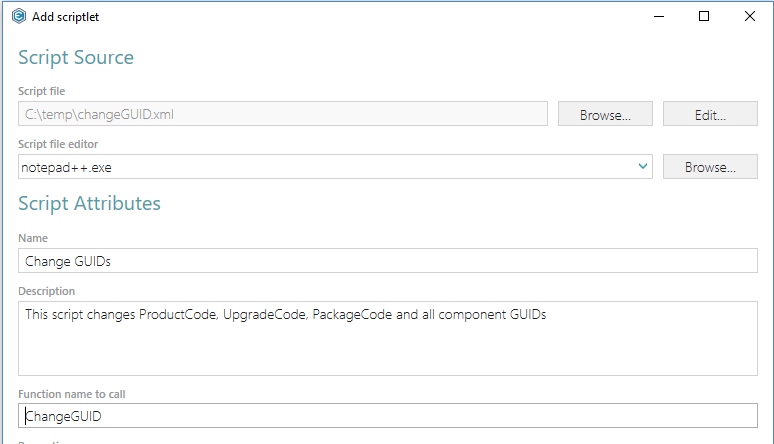The image size is (774, 444).
Task: Click the Script Source heading
Action: pyautogui.click(x=76, y=57)
